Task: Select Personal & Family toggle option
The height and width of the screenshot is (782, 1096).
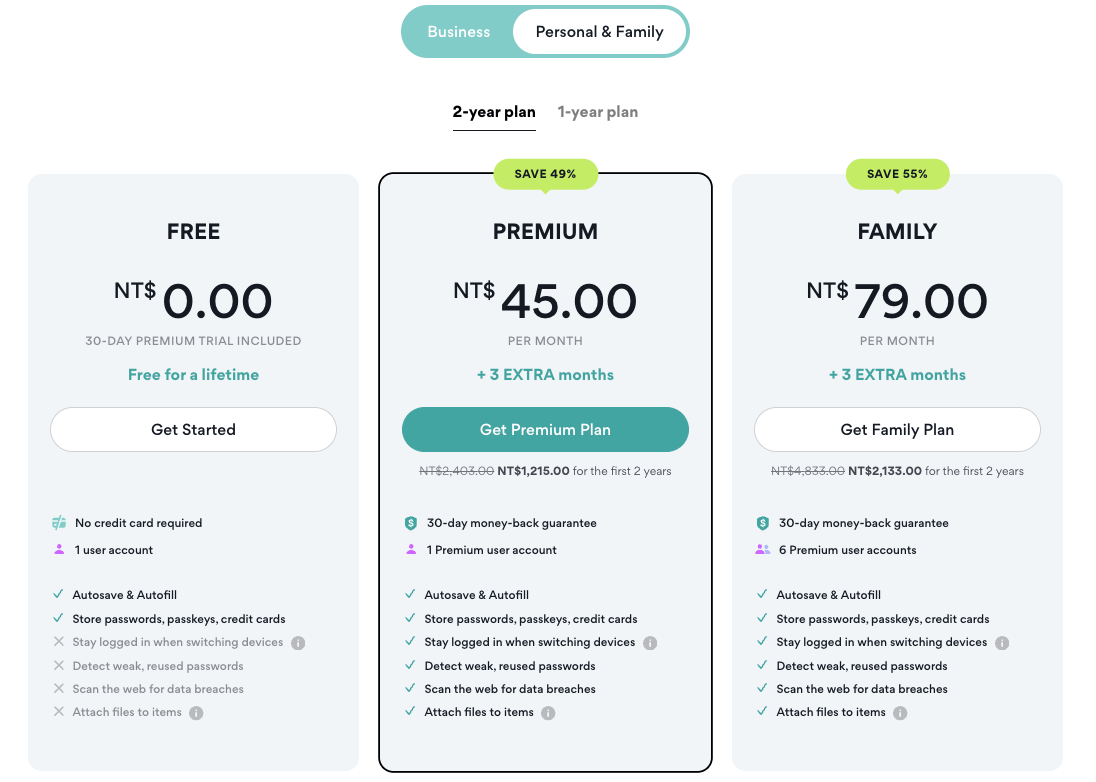Action: (x=599, y=32)
